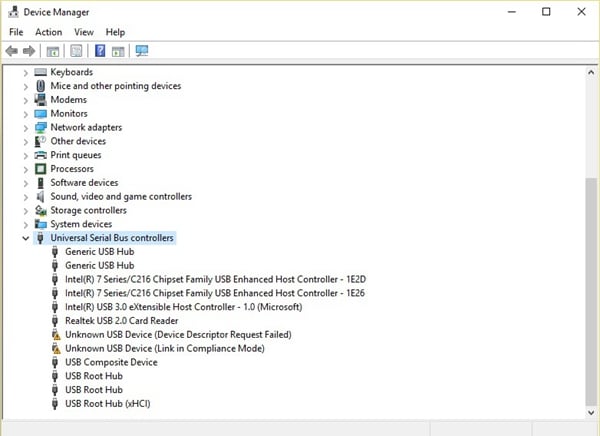Click the Processors chip icon

pyautogui.click(x=41, y=169)
